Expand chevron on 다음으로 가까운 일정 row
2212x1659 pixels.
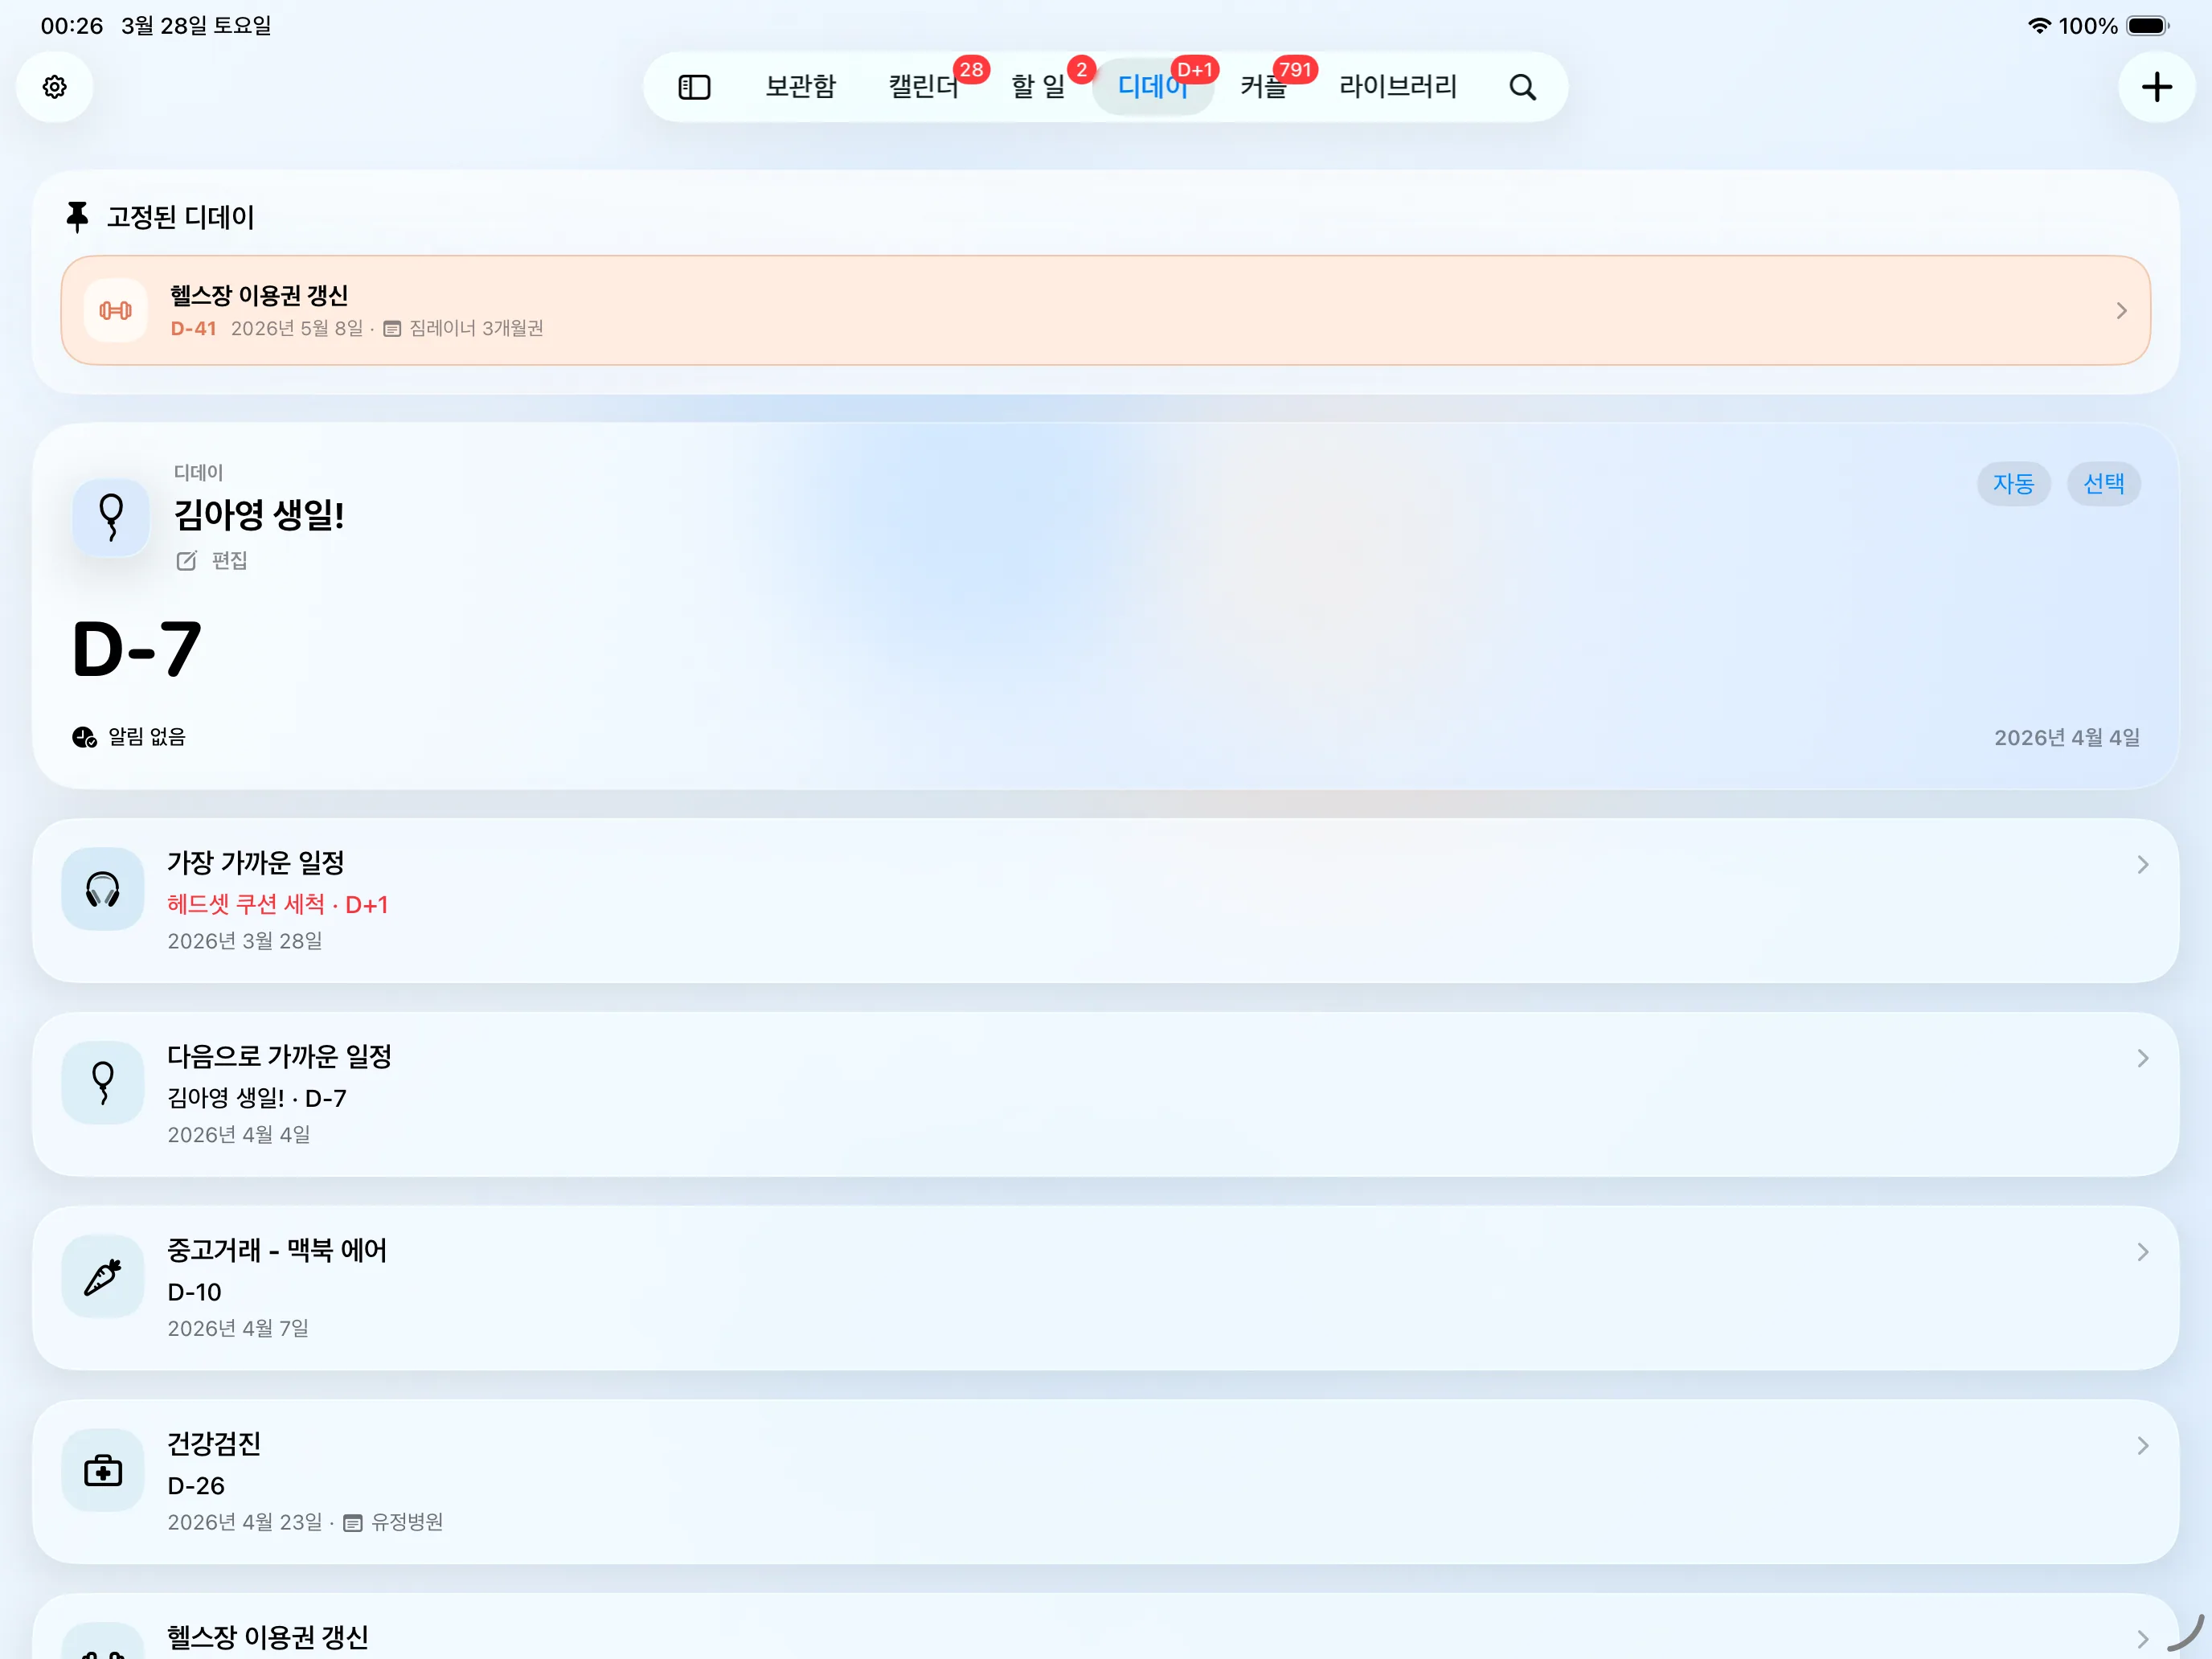click(2142, 1059)
